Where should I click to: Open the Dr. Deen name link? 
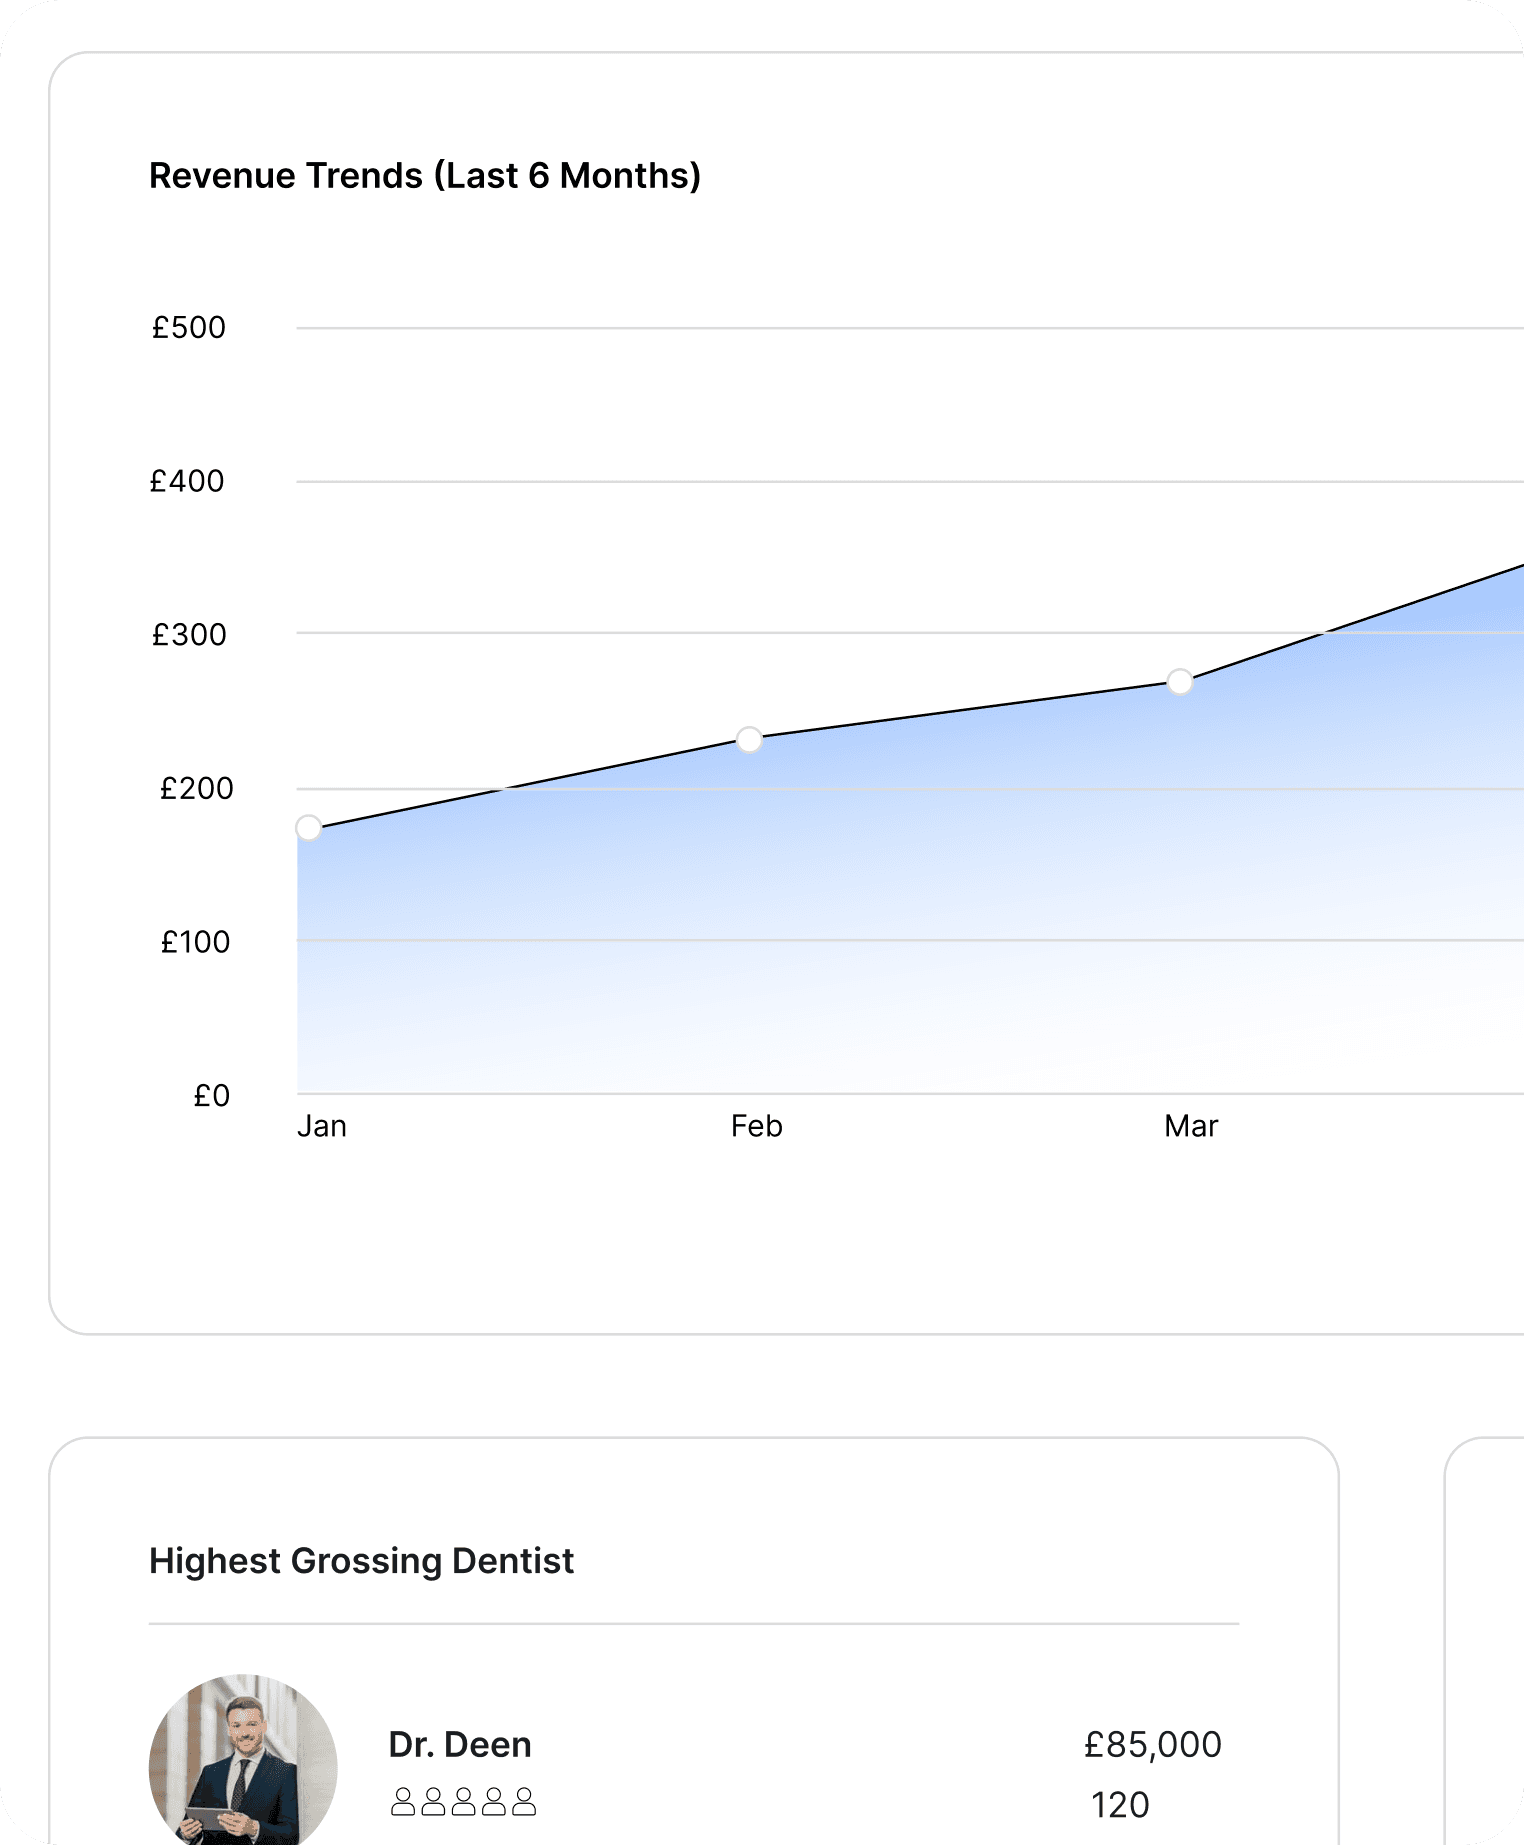click(460, 1745)
